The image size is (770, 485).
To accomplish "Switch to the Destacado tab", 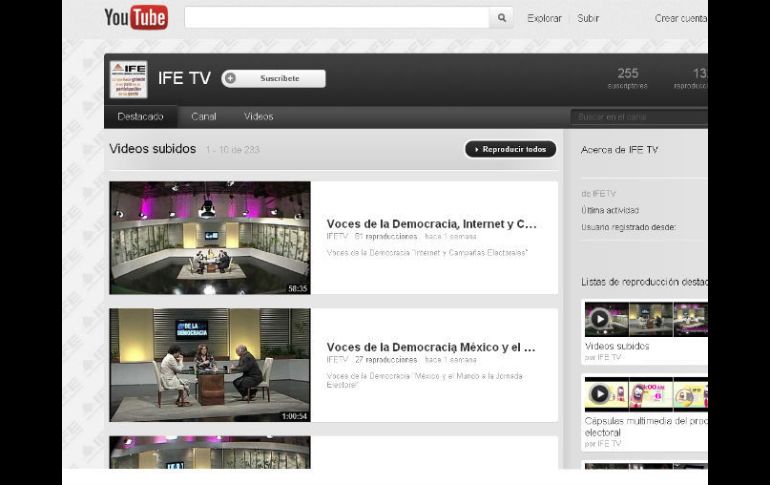I will (140, 117).
